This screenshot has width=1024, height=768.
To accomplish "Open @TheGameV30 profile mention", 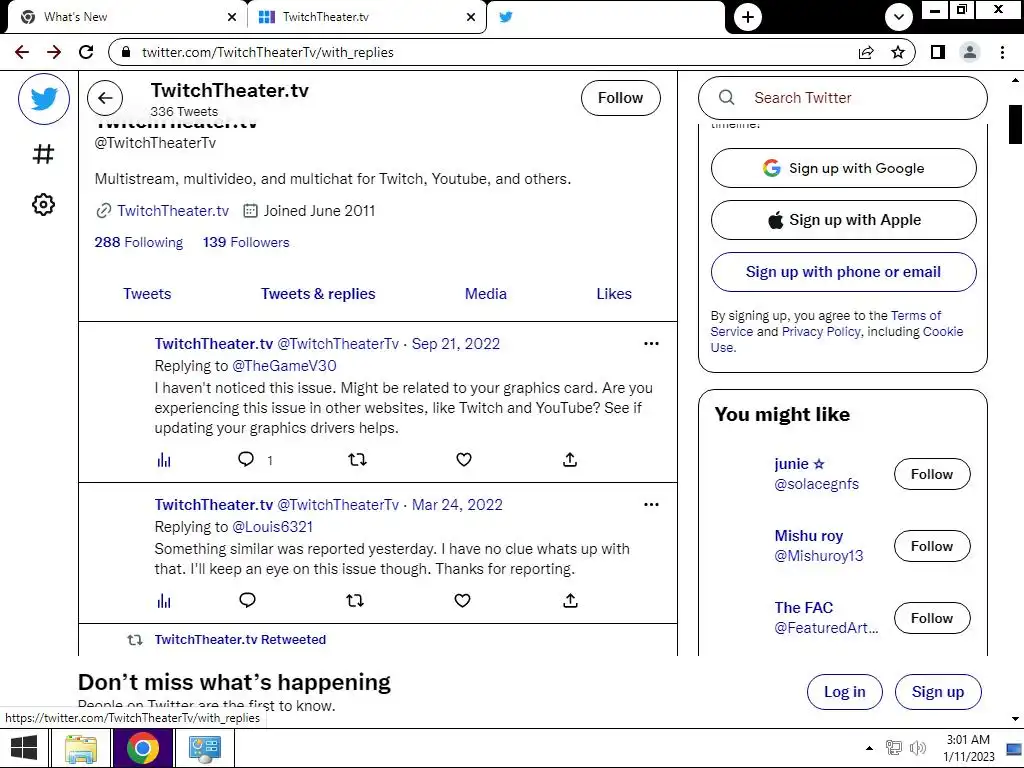I will (x=284, y=366).
